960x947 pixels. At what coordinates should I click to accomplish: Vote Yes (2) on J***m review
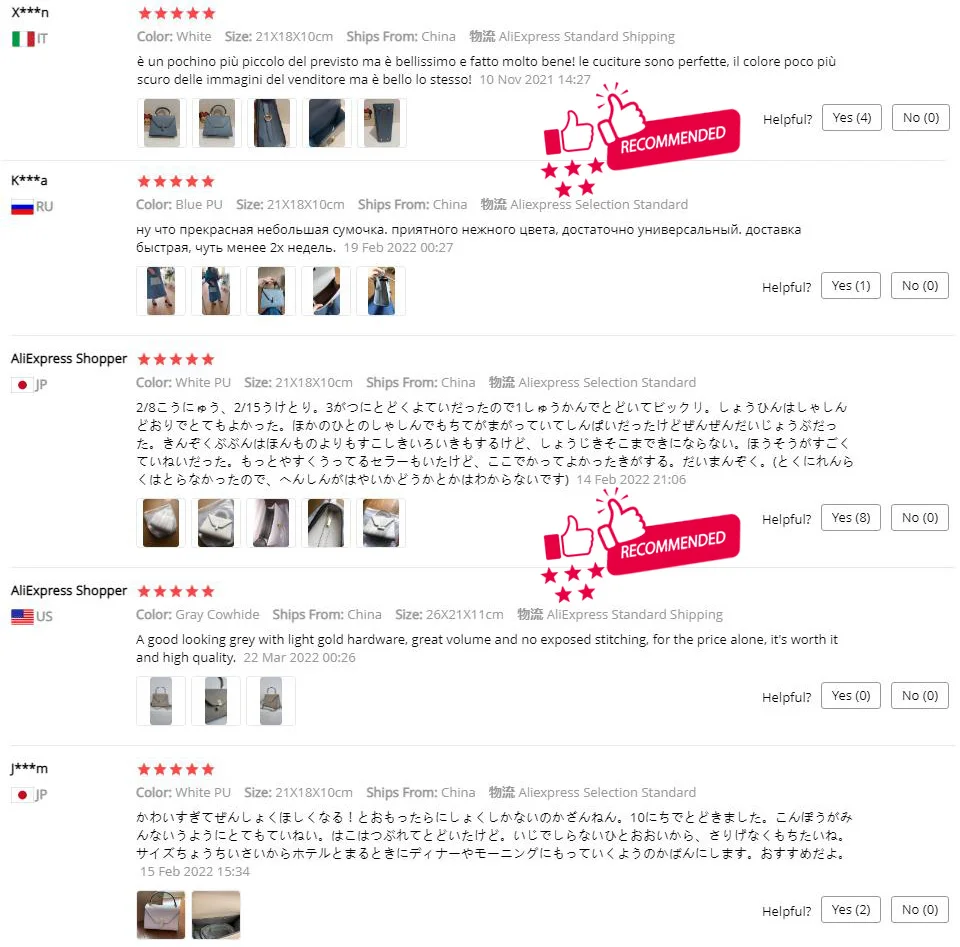[x=850, y=910]
